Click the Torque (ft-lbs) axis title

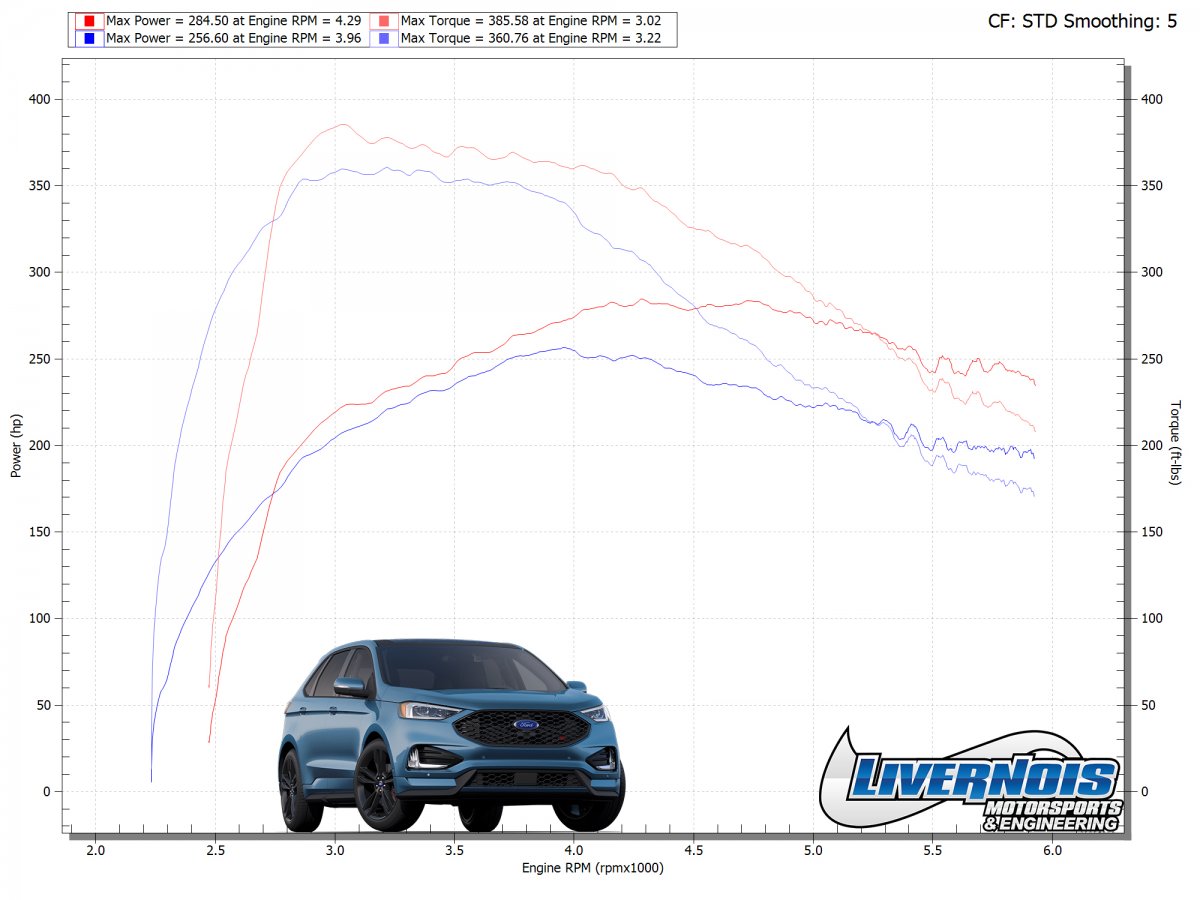1176,443
